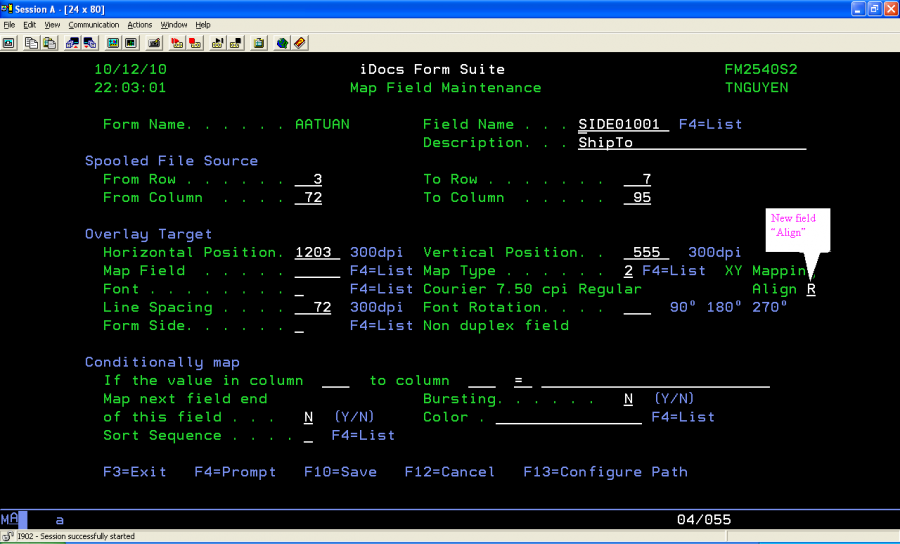Viewport: 900px width, 544px height.
Task: Click F4=List beside Field Name
Action: [x=710, y=125]
